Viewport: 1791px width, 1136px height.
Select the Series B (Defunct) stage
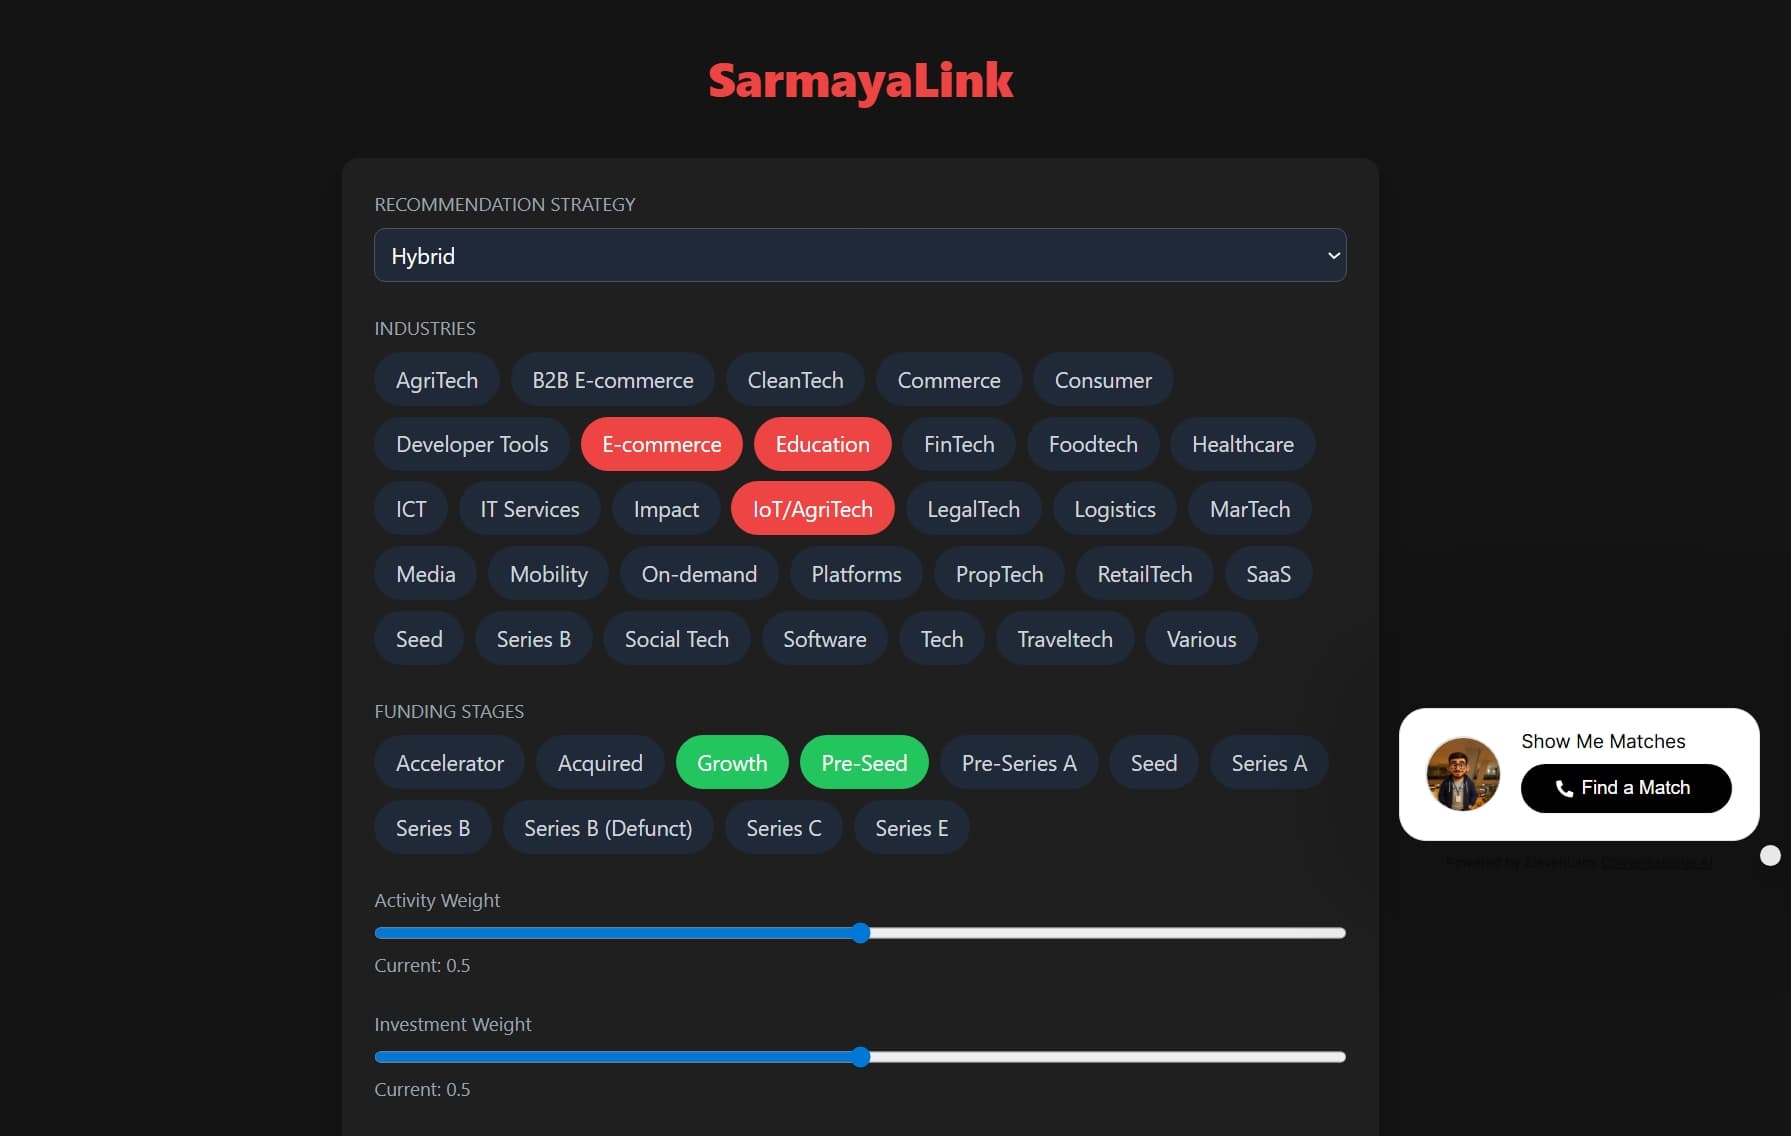pyautogui.click(x=608, y=828)
